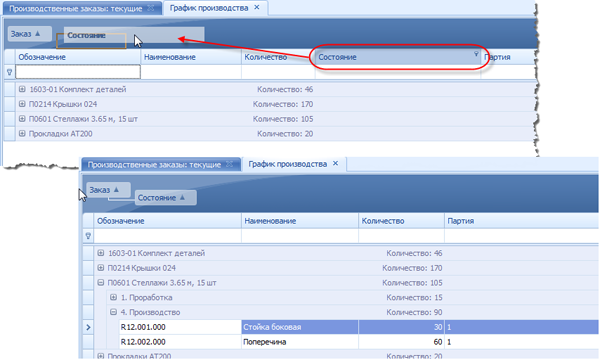
Task: Toggle sort on Заказ group chip, lower window
Action: click(108, 190)
